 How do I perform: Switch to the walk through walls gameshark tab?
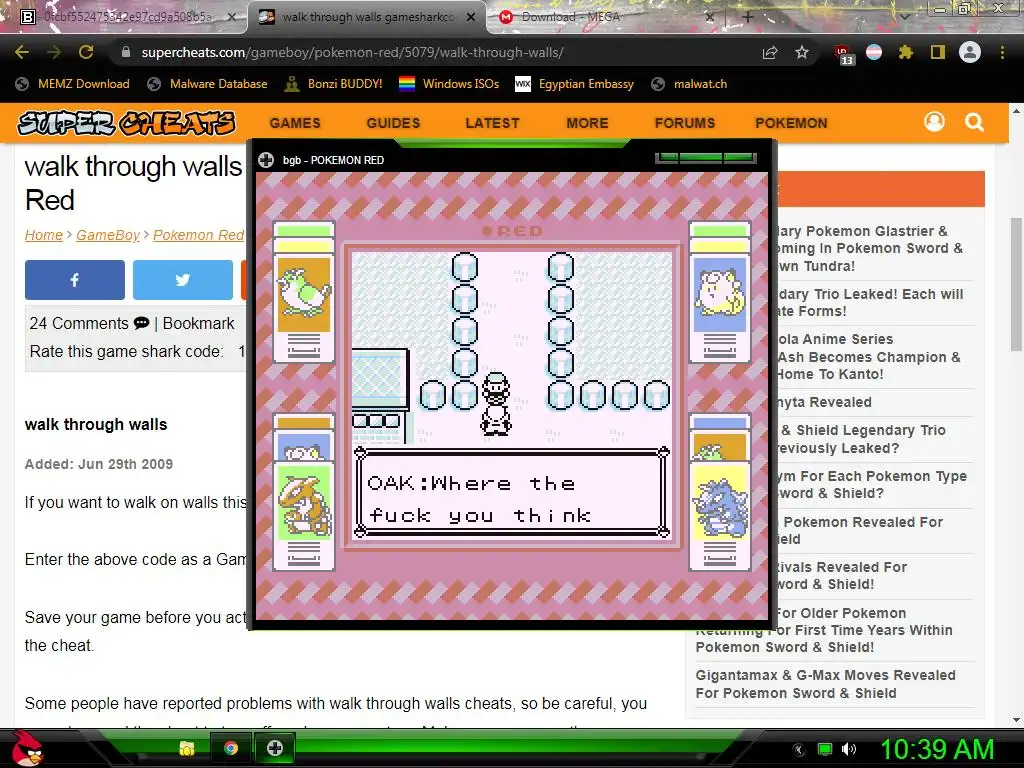point(367,17)
